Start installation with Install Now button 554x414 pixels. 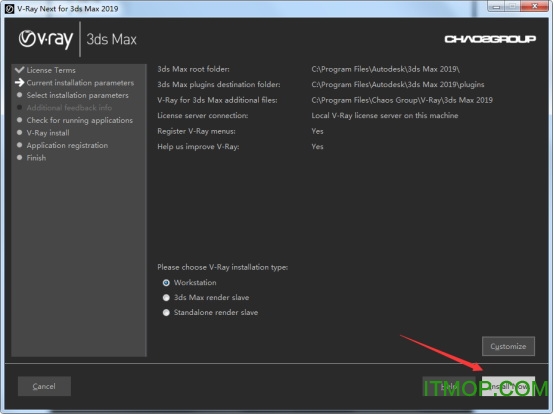click(508, 386)
